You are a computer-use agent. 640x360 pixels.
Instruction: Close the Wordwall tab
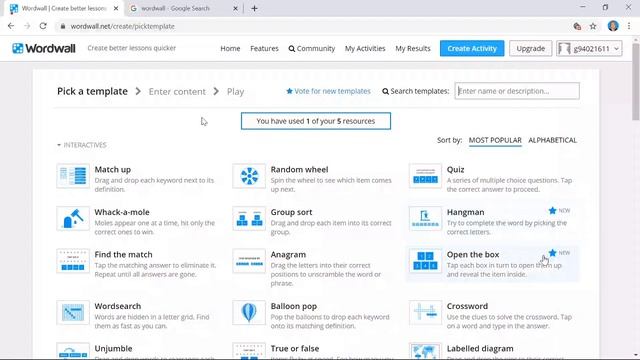pos(116,8)
